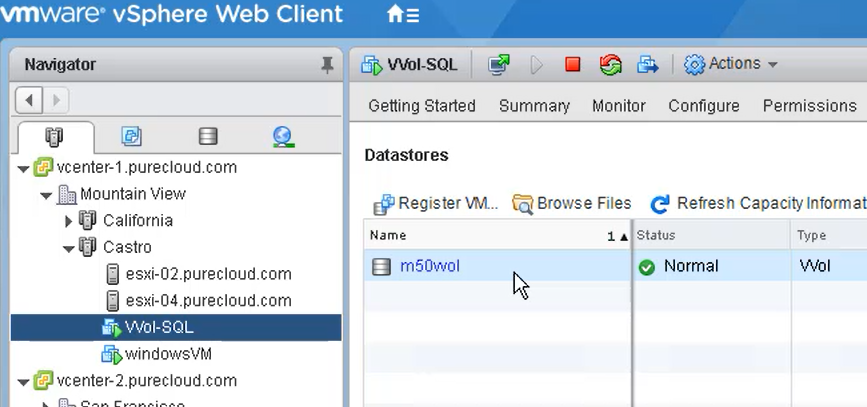Image resolution: width=867 pixels, height=407 pixels.
Task: Select the VVol-SQL virtual machine
Action: click(x=159, y=327)
